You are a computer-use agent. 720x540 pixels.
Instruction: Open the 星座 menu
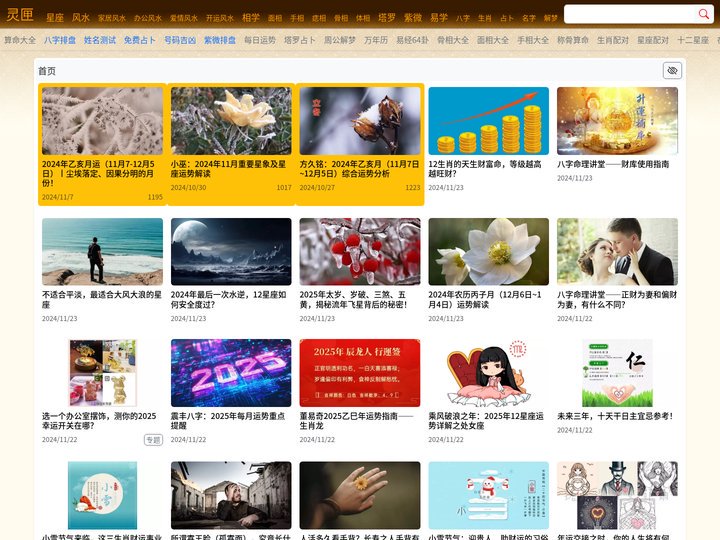click(x=55, y=18)
